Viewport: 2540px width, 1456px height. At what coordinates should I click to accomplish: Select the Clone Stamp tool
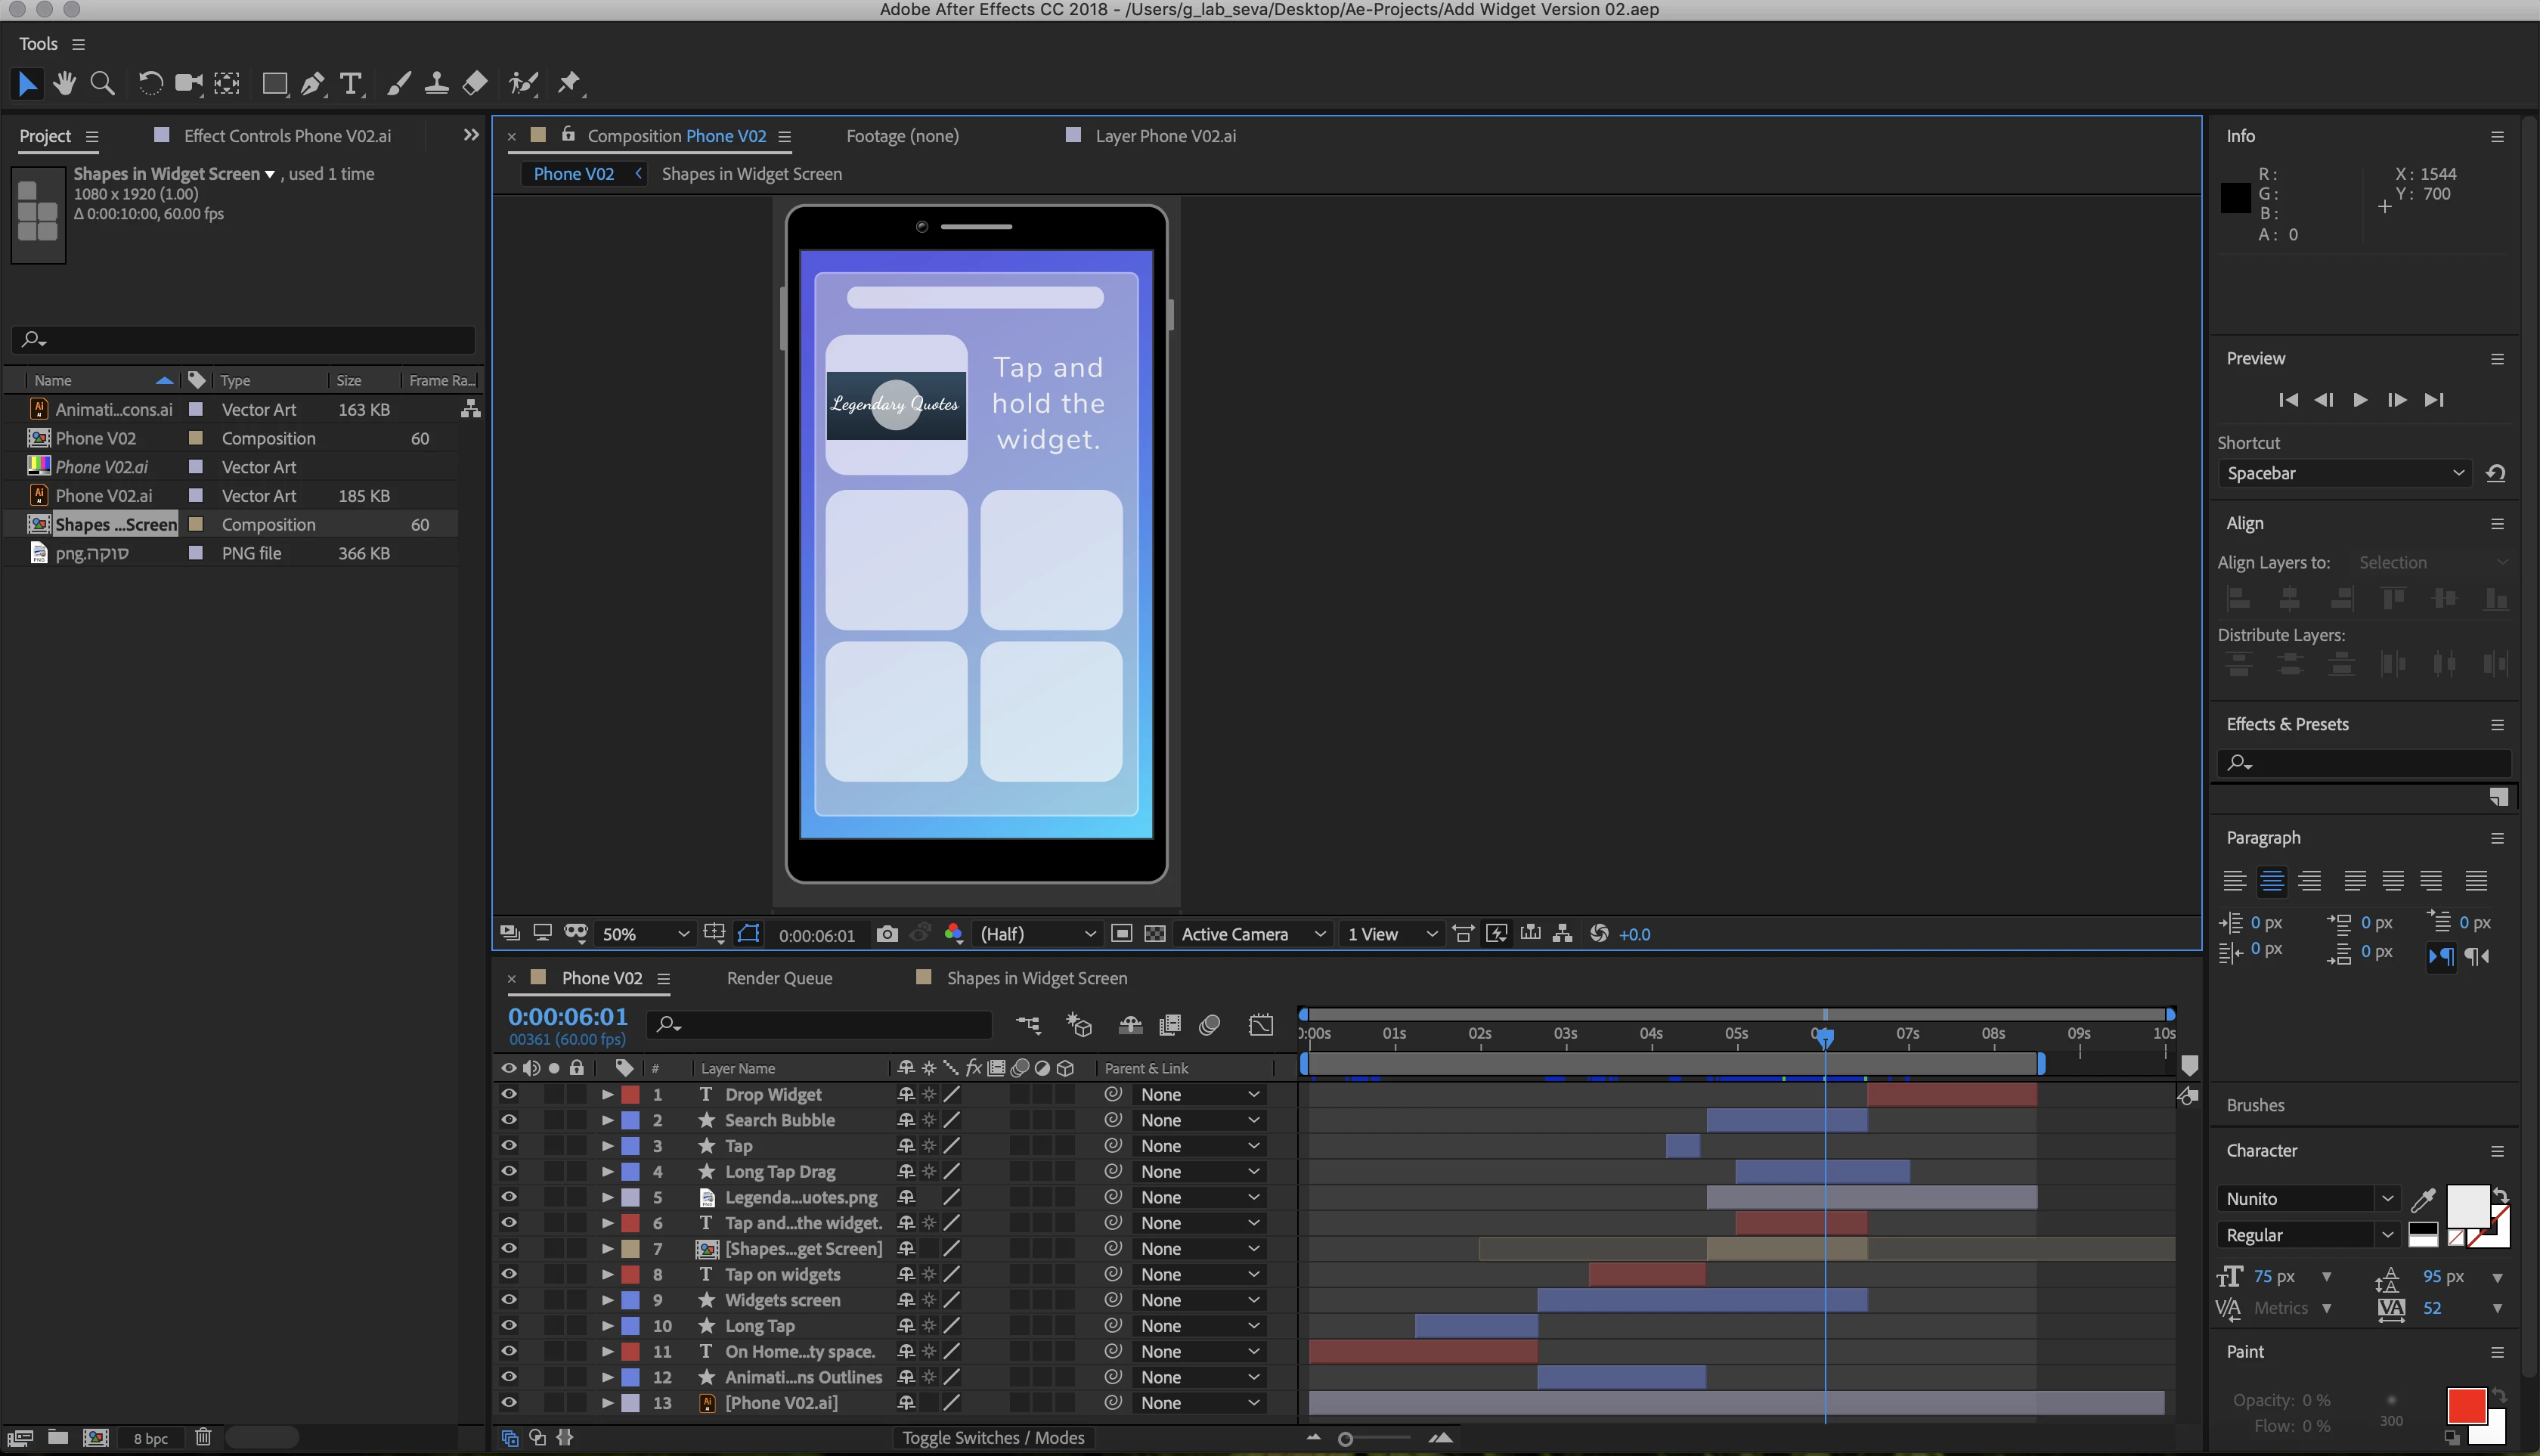tap(436, 84)
